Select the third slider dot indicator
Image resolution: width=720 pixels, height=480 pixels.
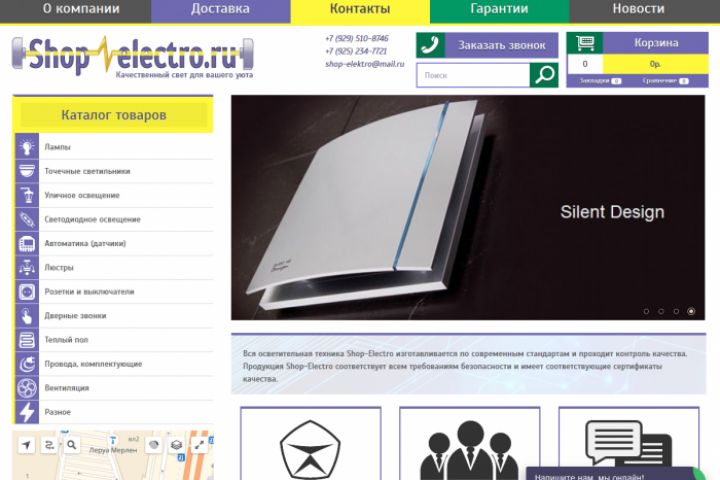(676, 311)
